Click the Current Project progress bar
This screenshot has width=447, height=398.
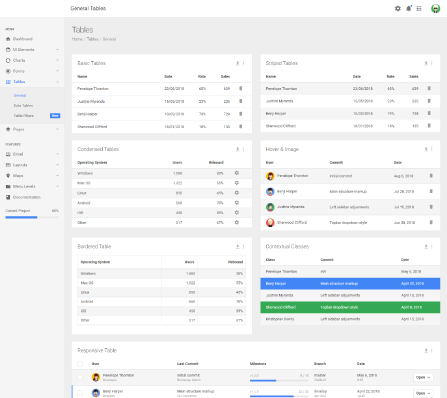32,217
